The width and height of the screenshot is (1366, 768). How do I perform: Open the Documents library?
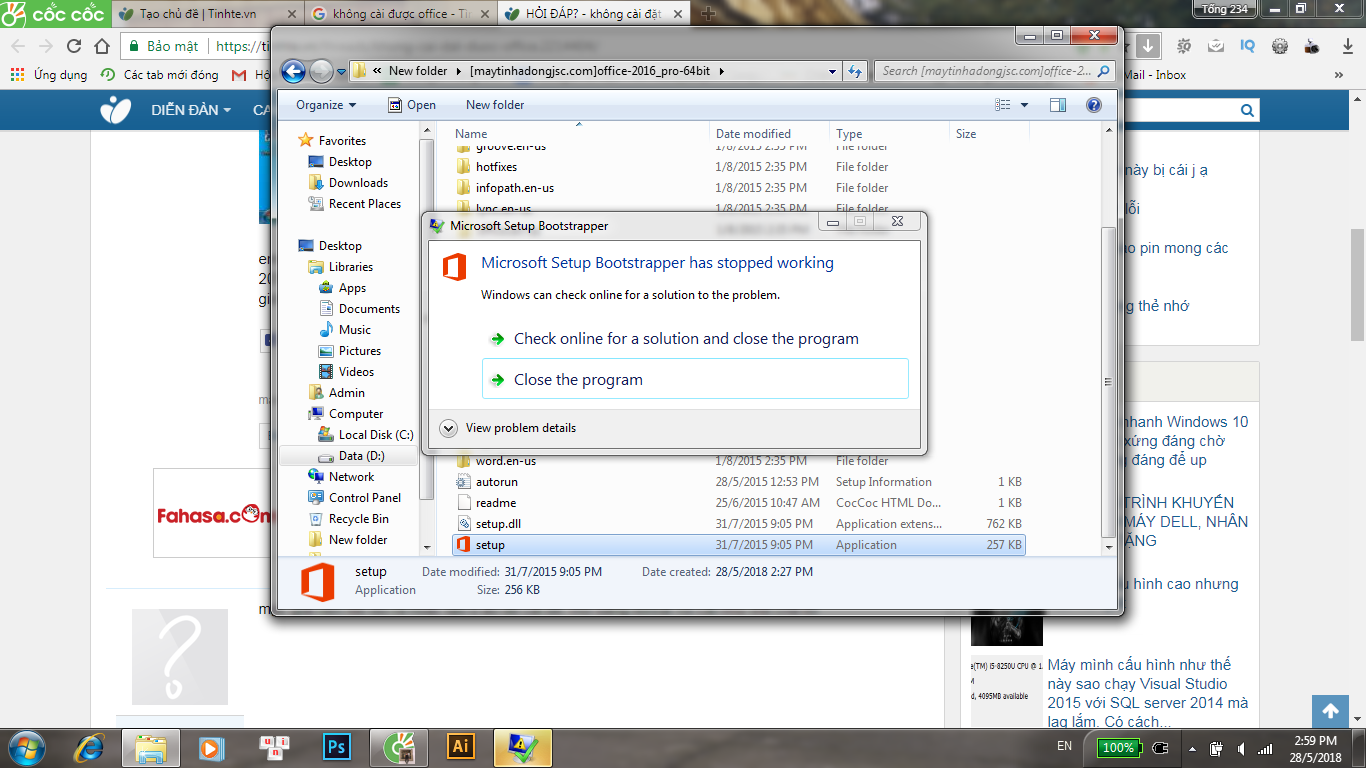[369, 309]
